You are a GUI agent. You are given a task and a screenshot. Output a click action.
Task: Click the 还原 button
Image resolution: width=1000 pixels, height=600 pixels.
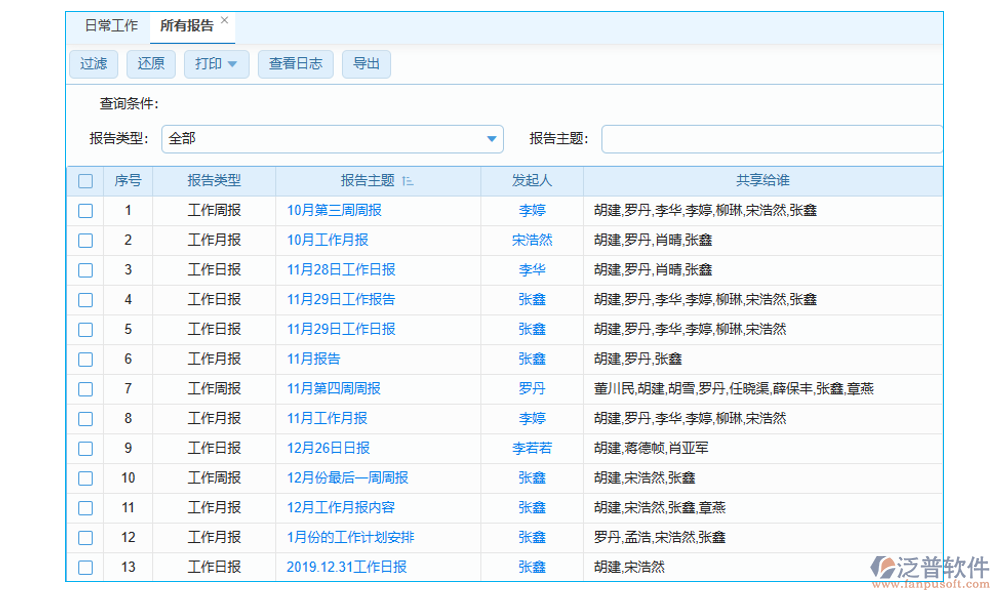pos(151,64)
